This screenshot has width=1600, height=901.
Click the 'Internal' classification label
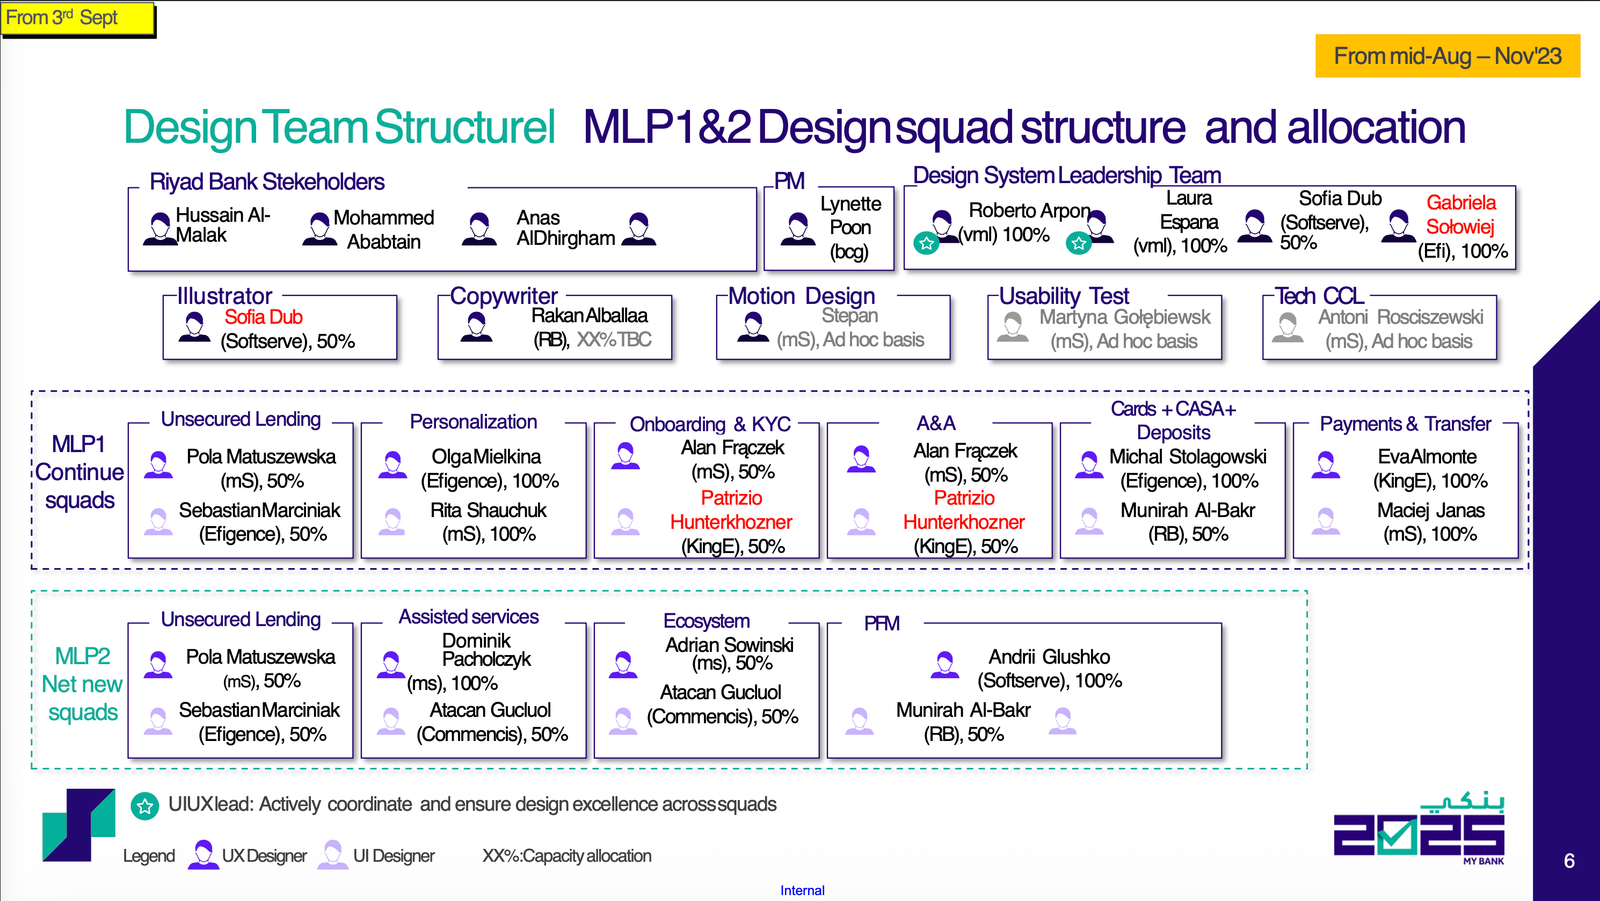[802, 890]
